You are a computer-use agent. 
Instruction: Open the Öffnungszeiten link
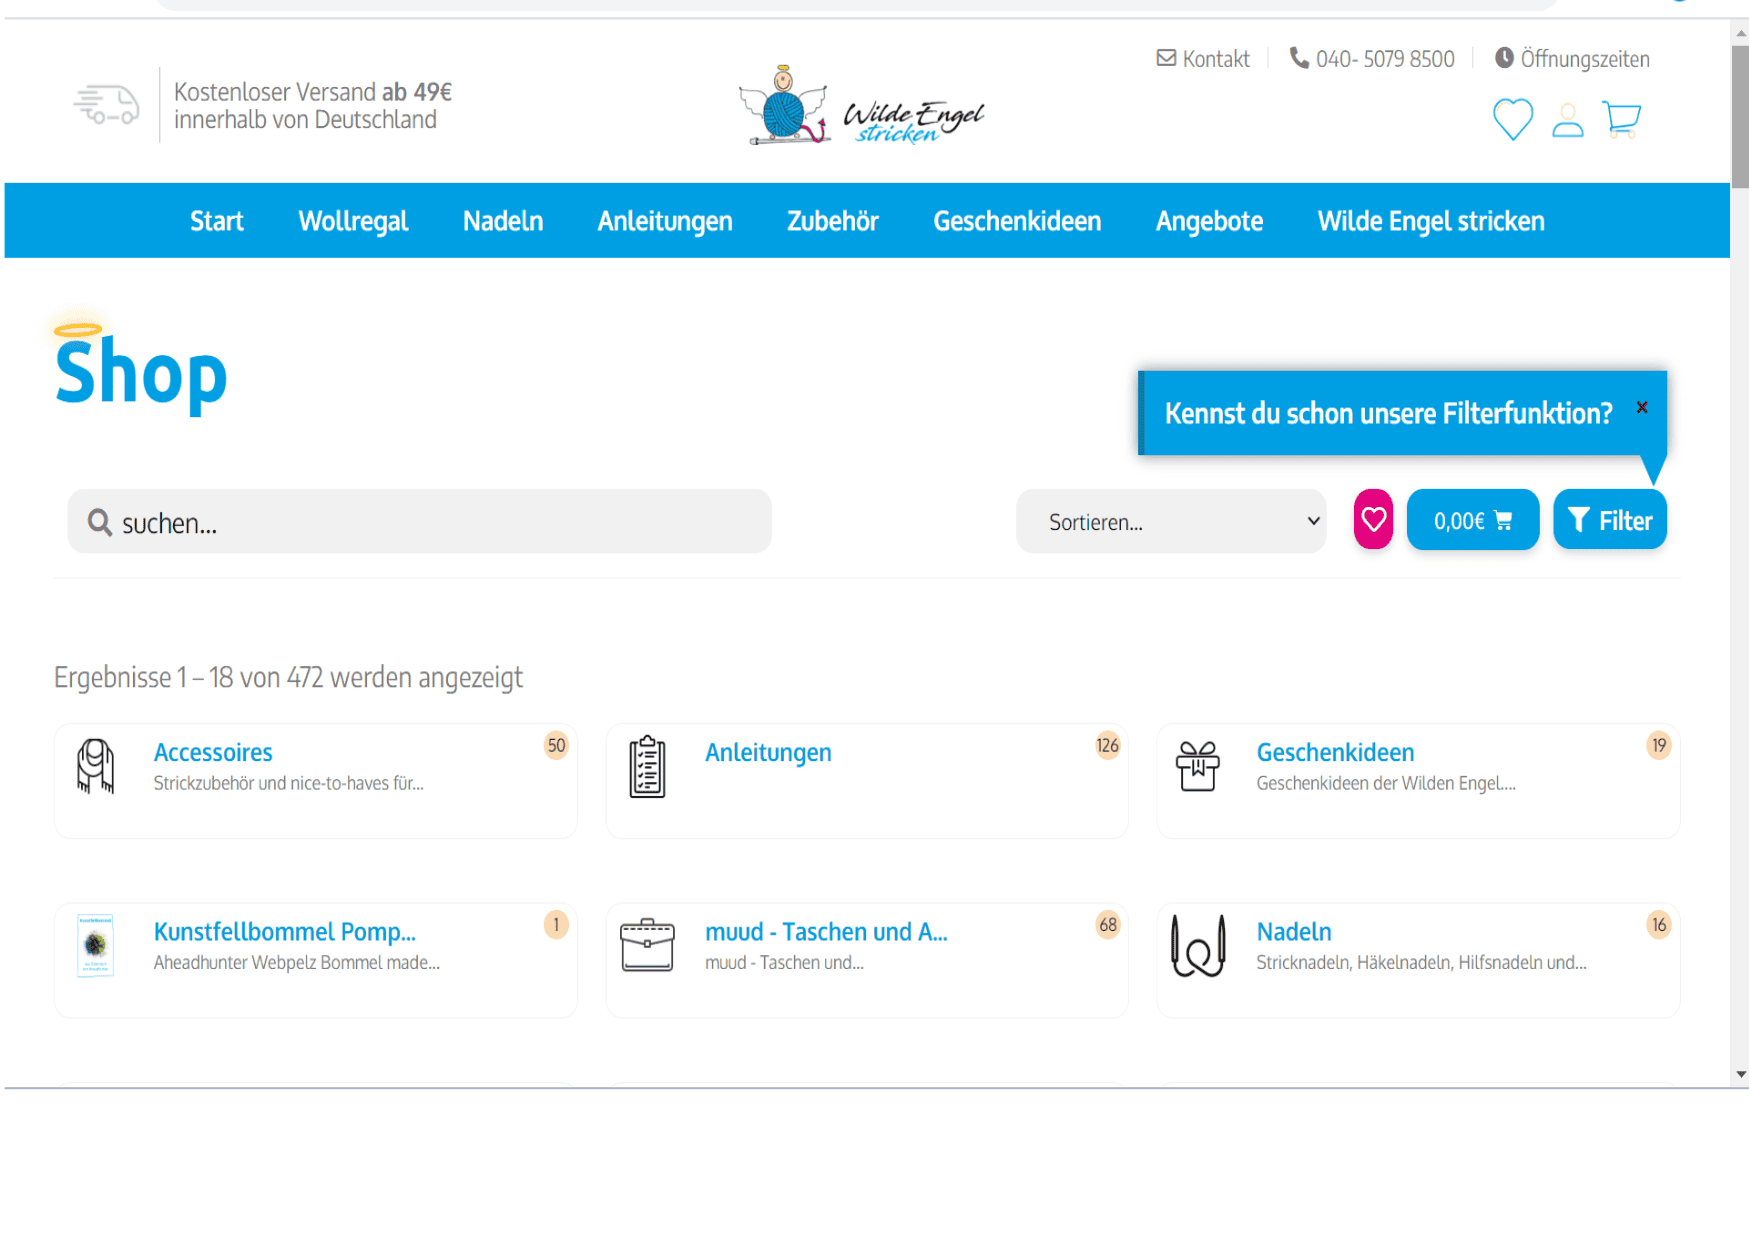tap(1572, 59)
